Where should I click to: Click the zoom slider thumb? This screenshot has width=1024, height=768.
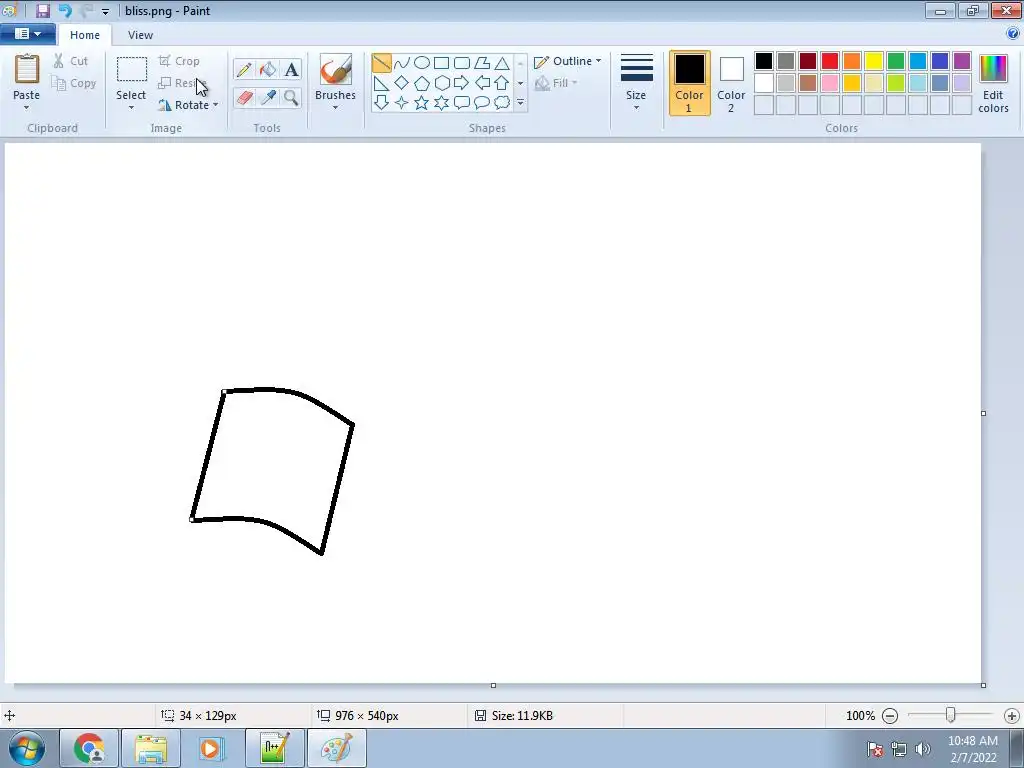pyautogui.click(x=951, y=716)
